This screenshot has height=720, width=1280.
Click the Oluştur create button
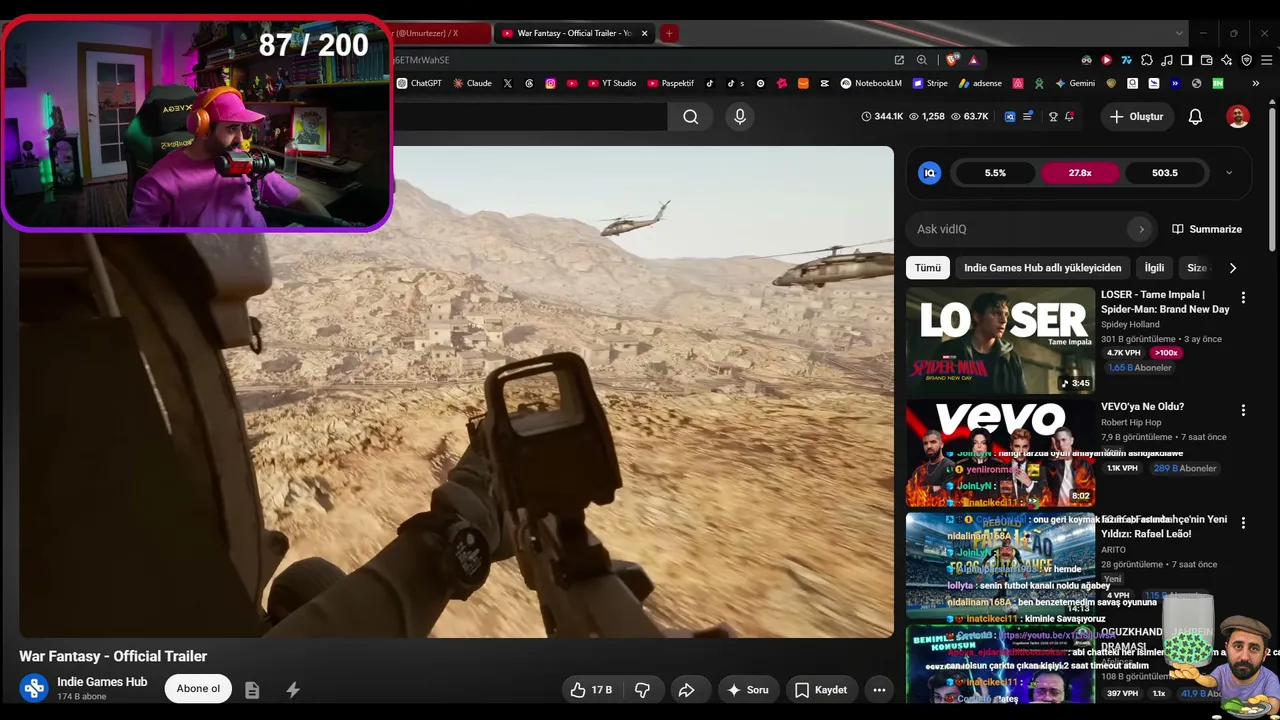click(x=1137, y=117)
